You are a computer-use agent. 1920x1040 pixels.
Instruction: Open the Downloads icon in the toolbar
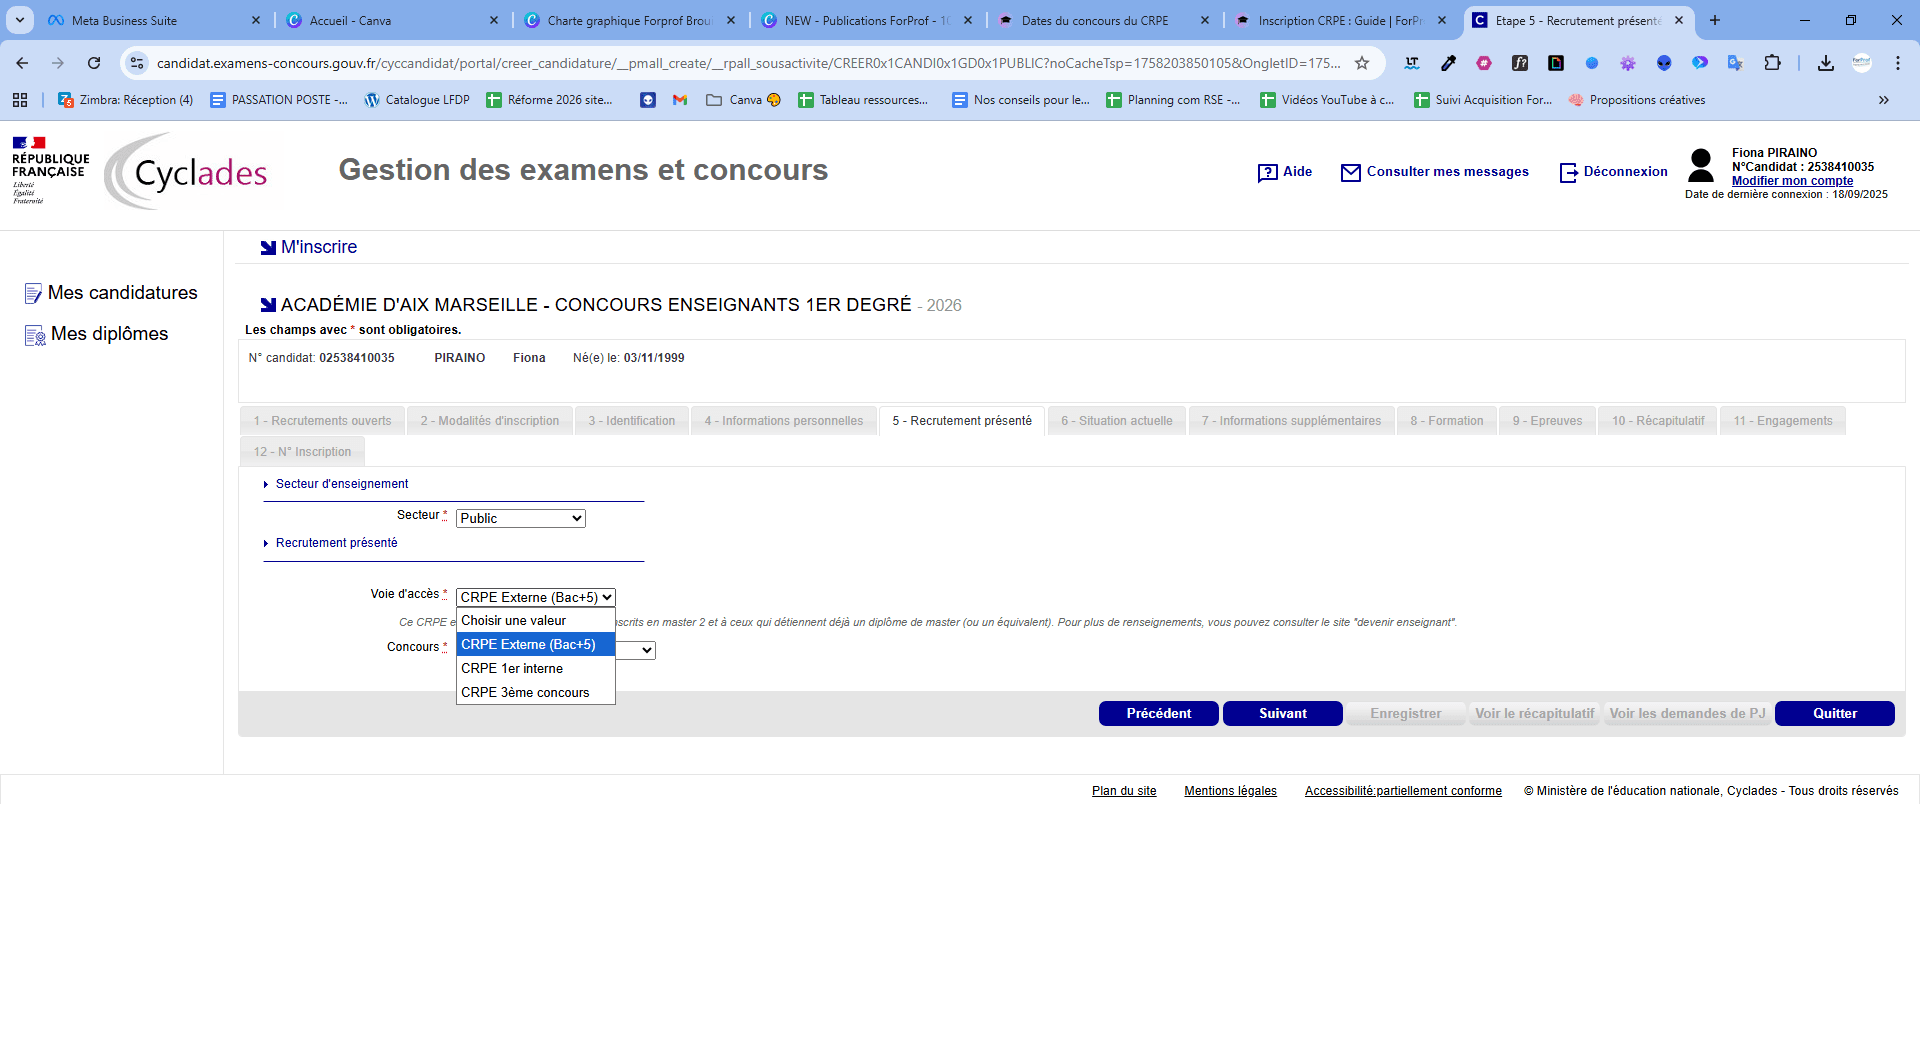pos(1826,62)
